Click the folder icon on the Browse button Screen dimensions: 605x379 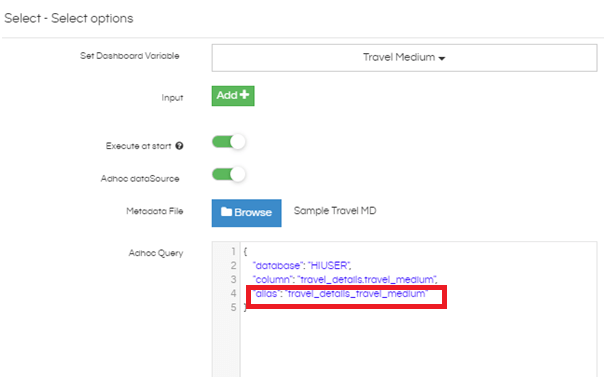[x=226, y=212]
